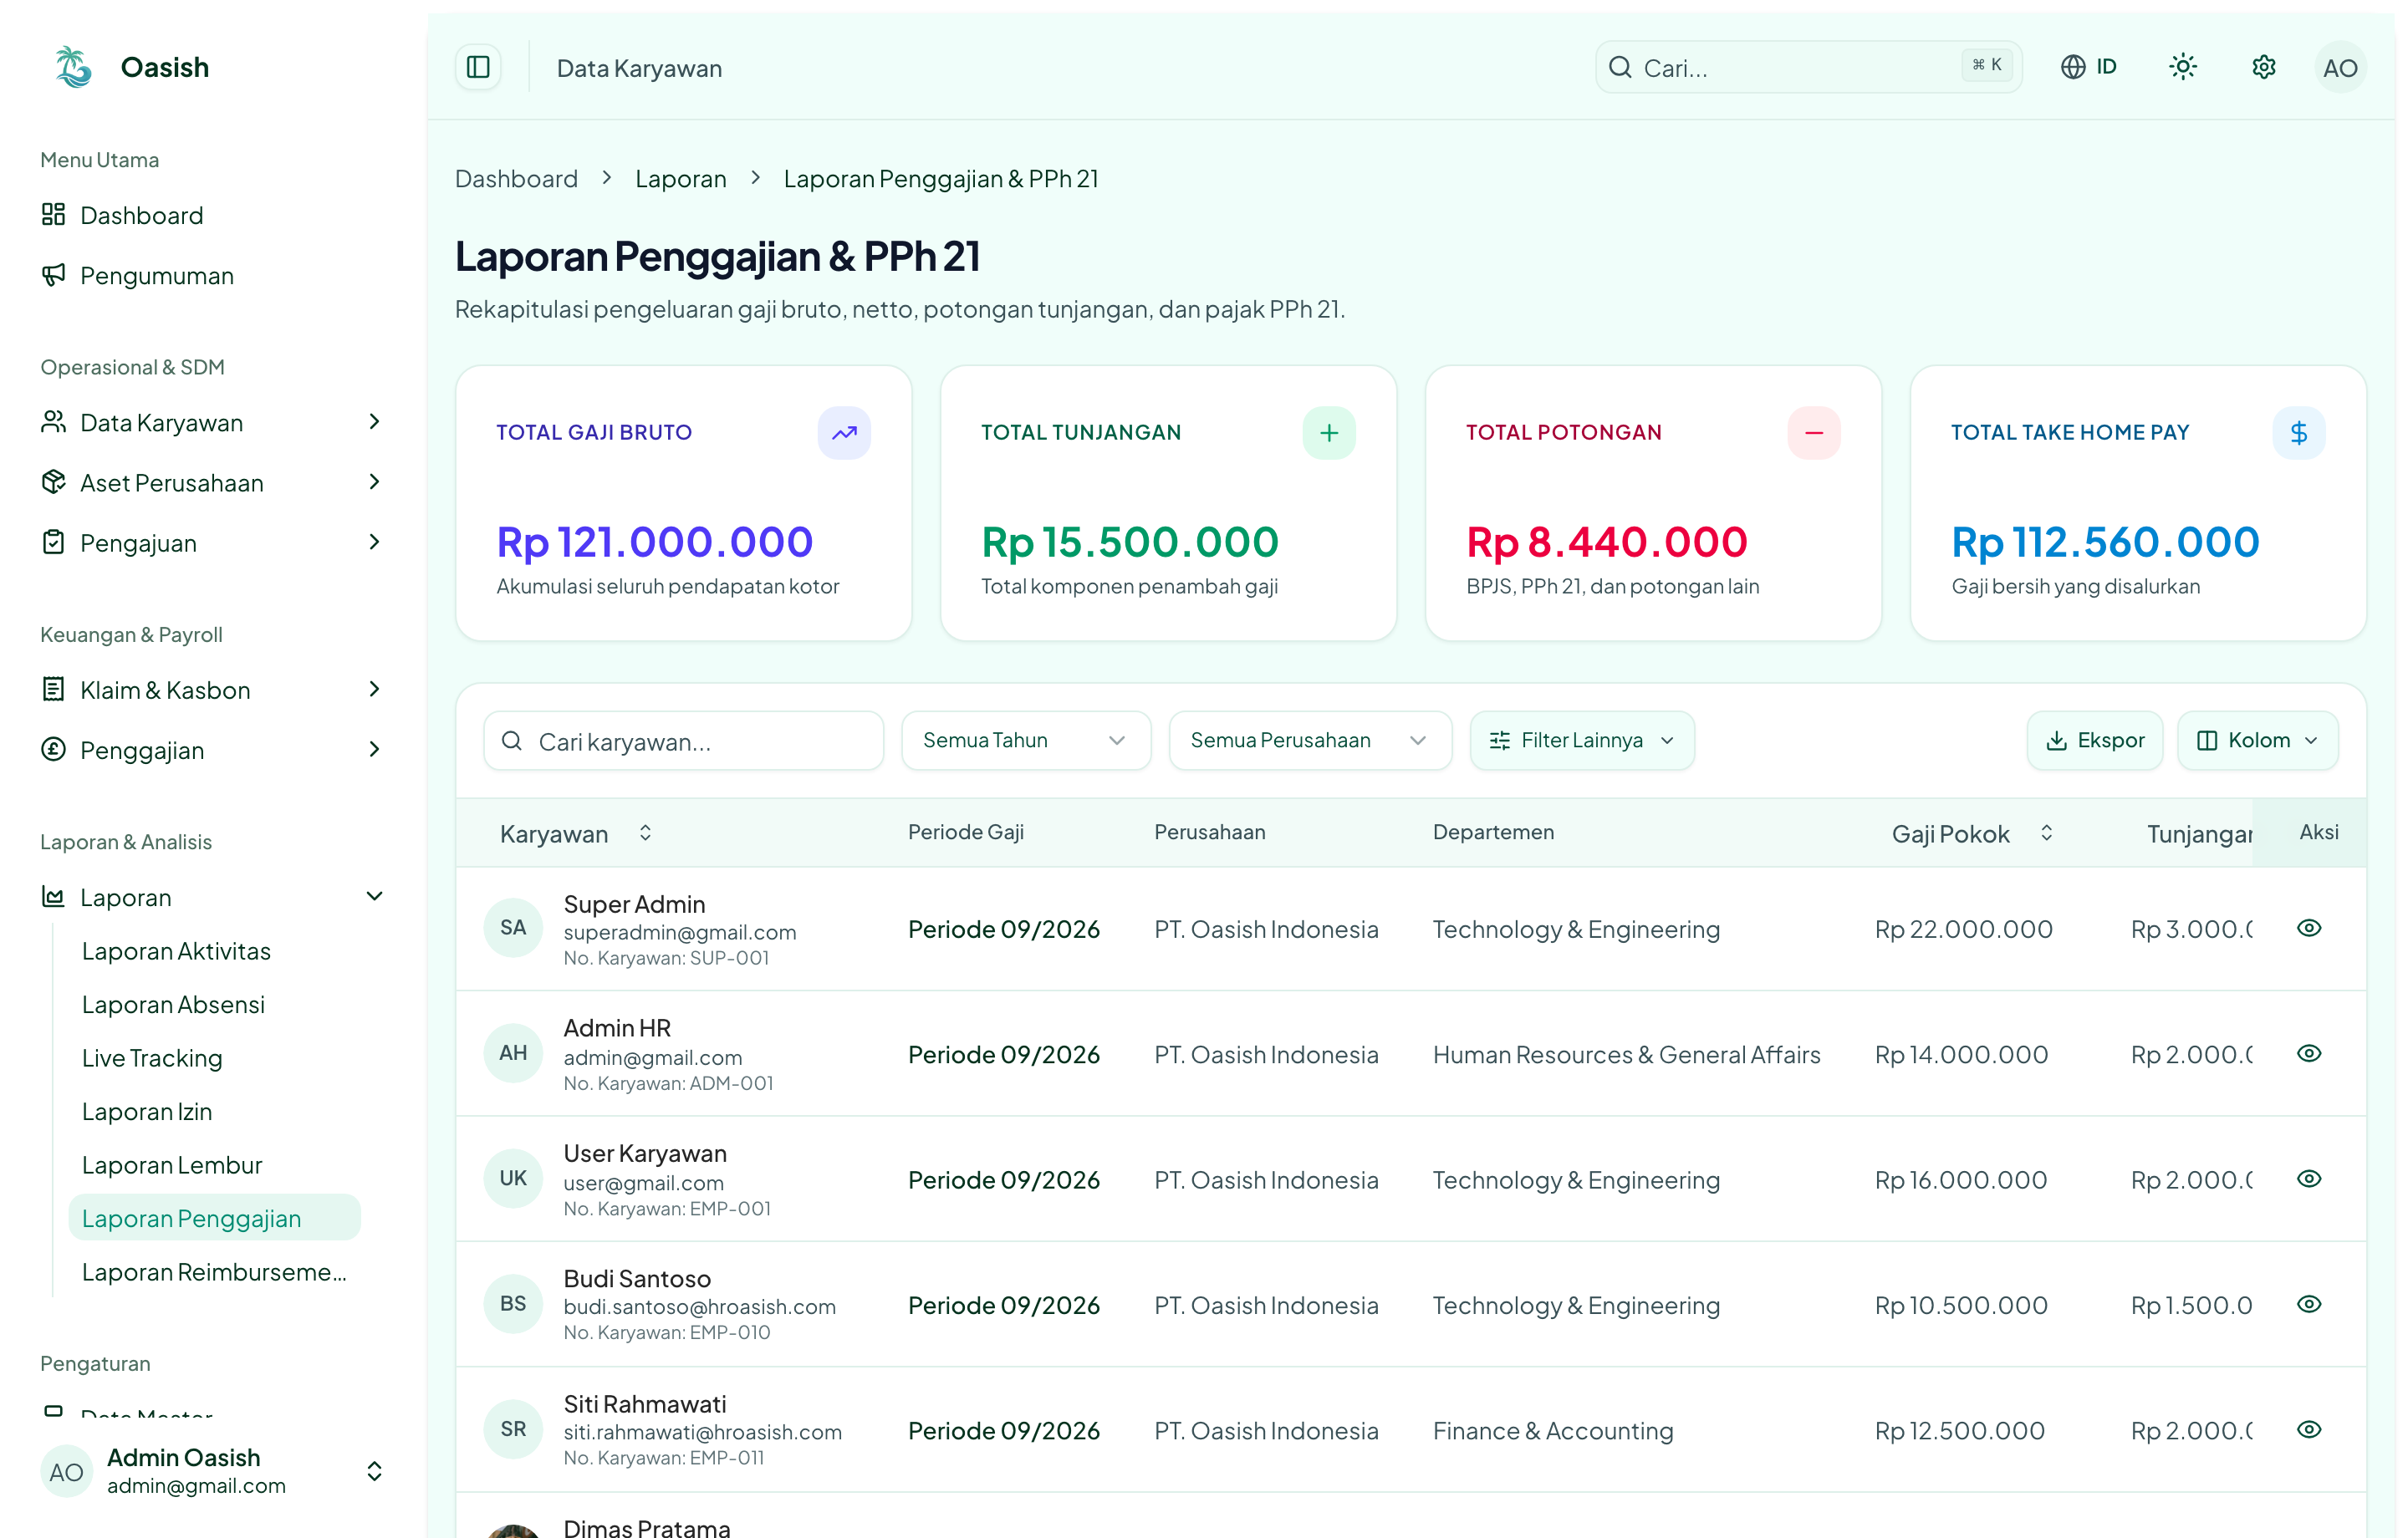The image size is (2408, 1538).
Task: Focus the Cari karyawan search field
Action: point(684,741)
